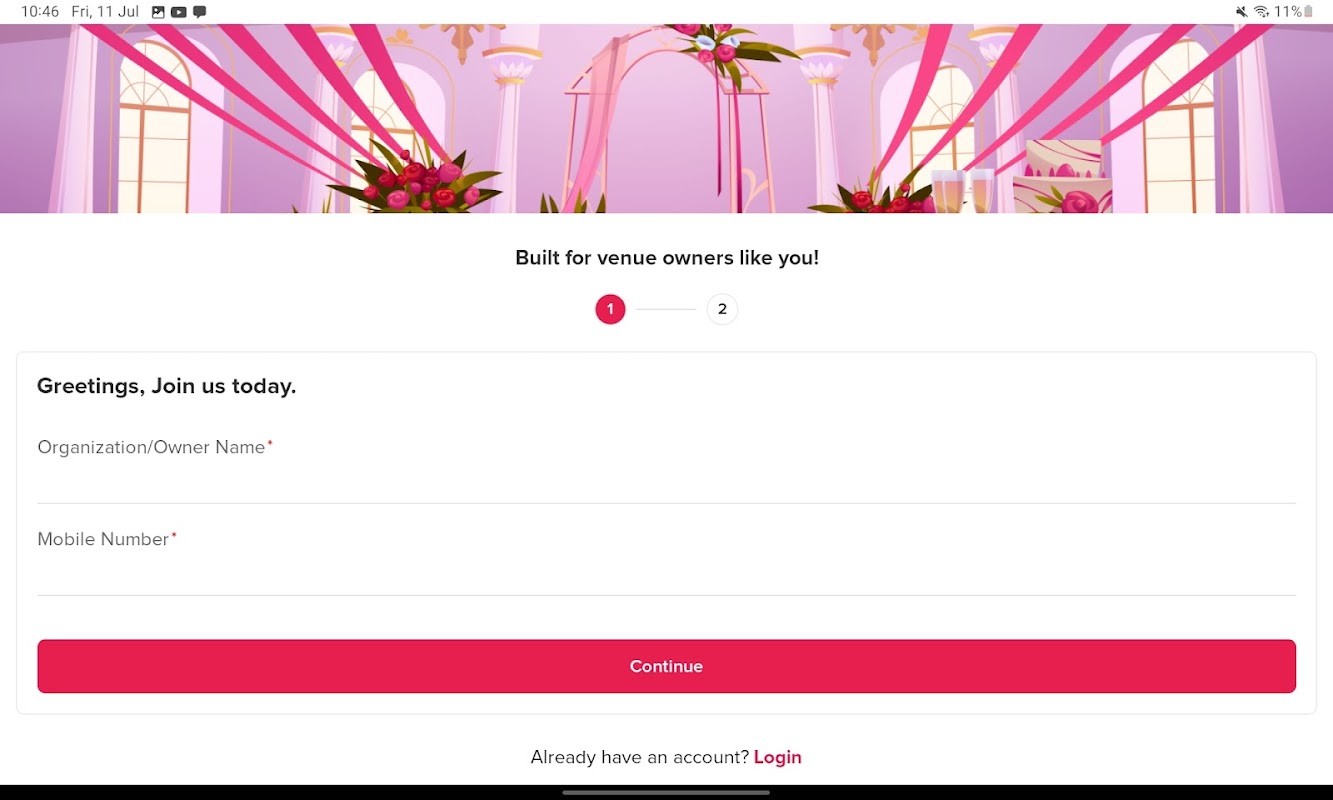Tap the YouTube notification icon
Screen dimensions: 1333x800
(x=178, y=12)
